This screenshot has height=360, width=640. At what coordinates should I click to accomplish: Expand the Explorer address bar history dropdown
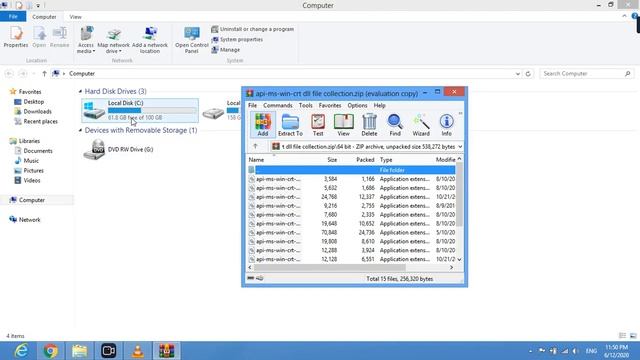[518, 74]
